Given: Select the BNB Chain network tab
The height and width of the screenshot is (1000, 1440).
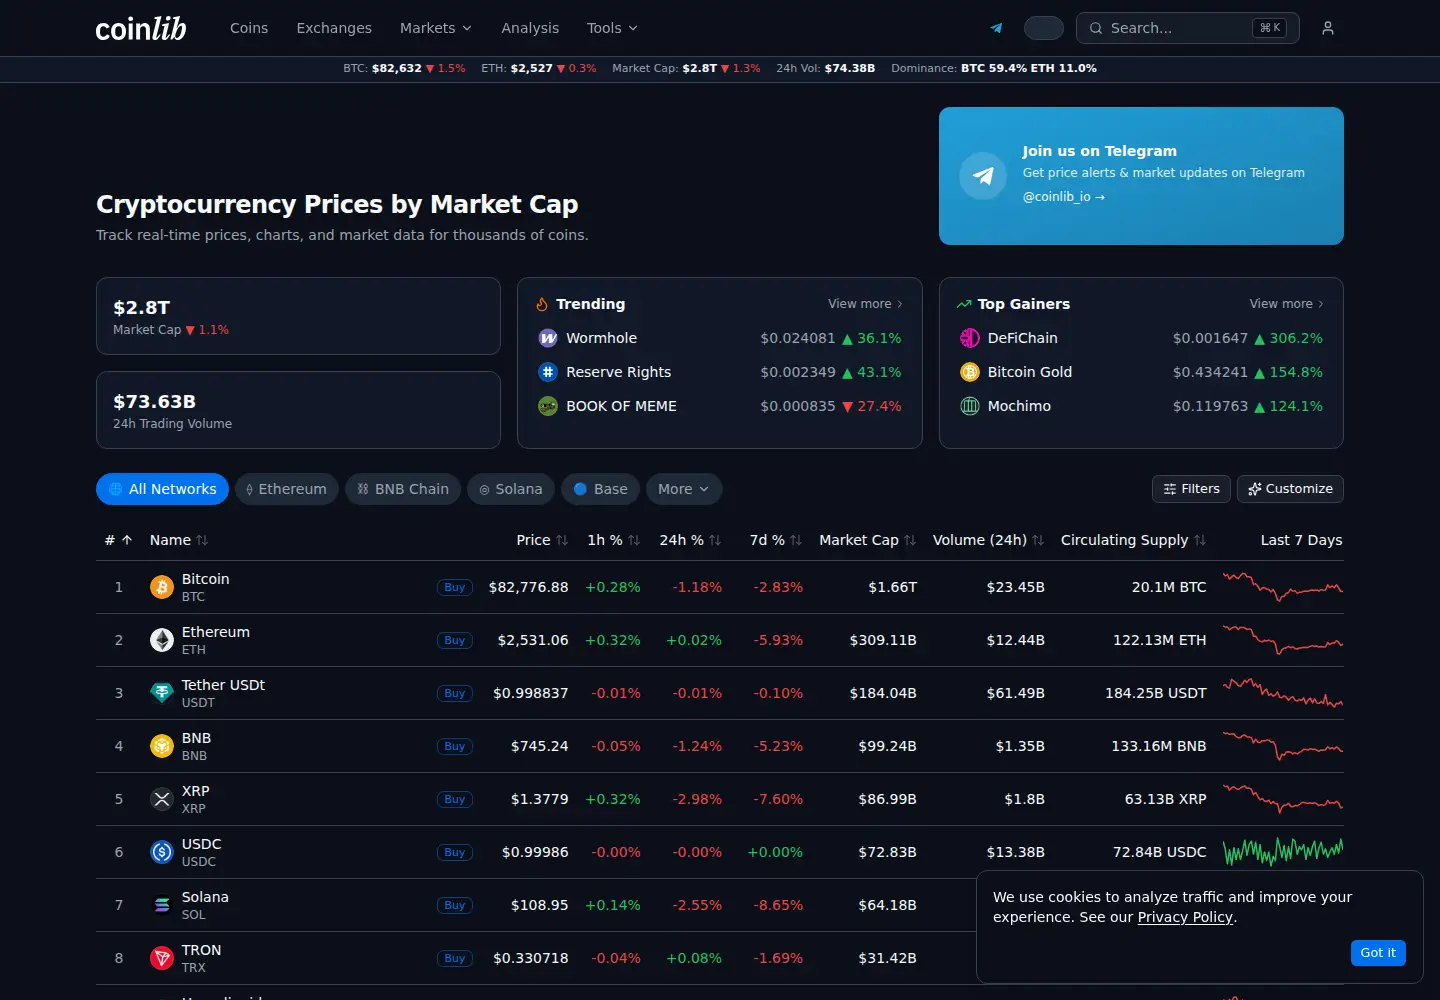Looking at the screenshot, I should [x=403, y=489].
